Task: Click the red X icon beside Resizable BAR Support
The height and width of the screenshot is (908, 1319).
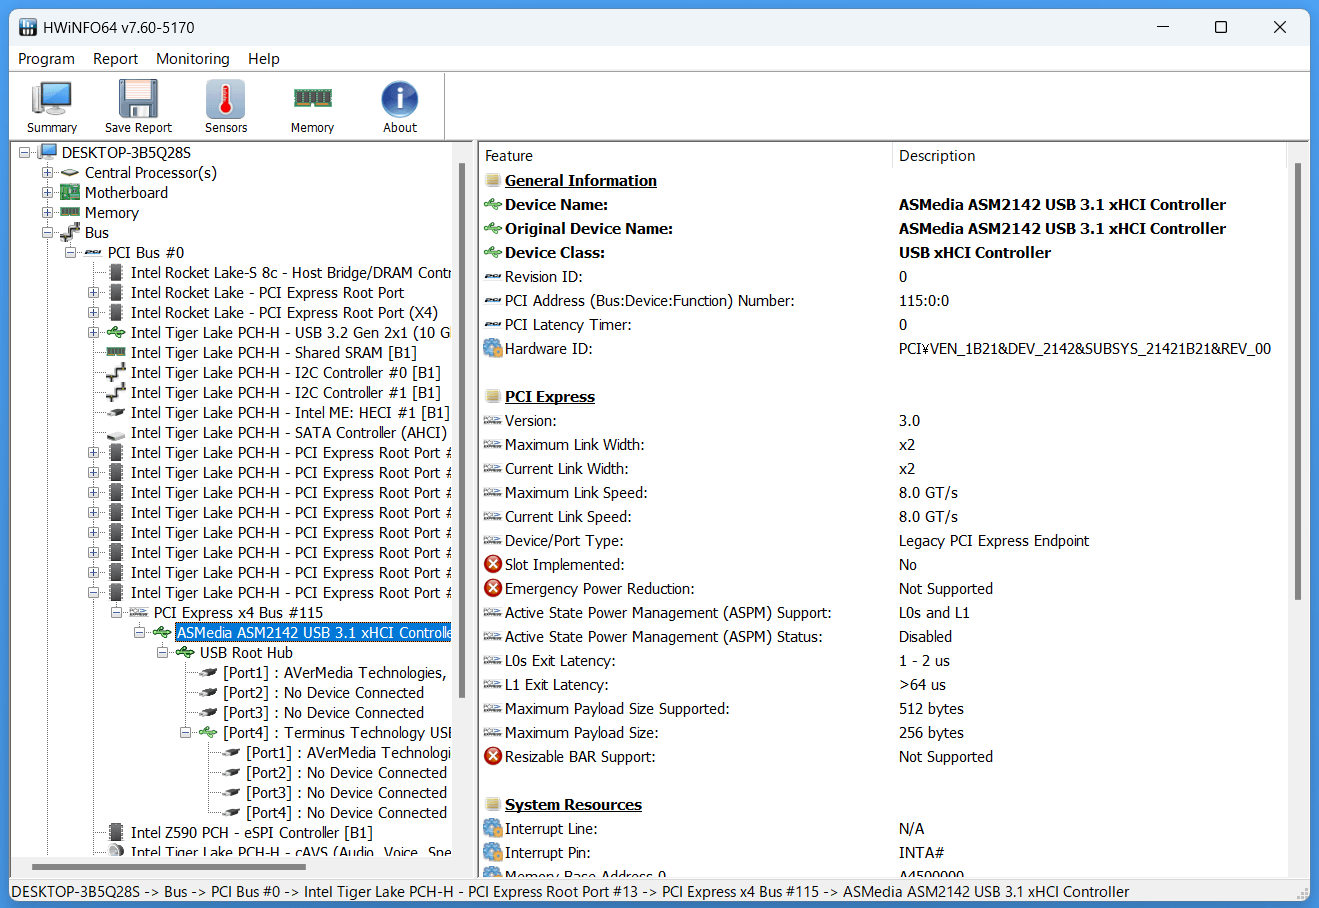Action: pyautogui.click(x=493, y=756)
